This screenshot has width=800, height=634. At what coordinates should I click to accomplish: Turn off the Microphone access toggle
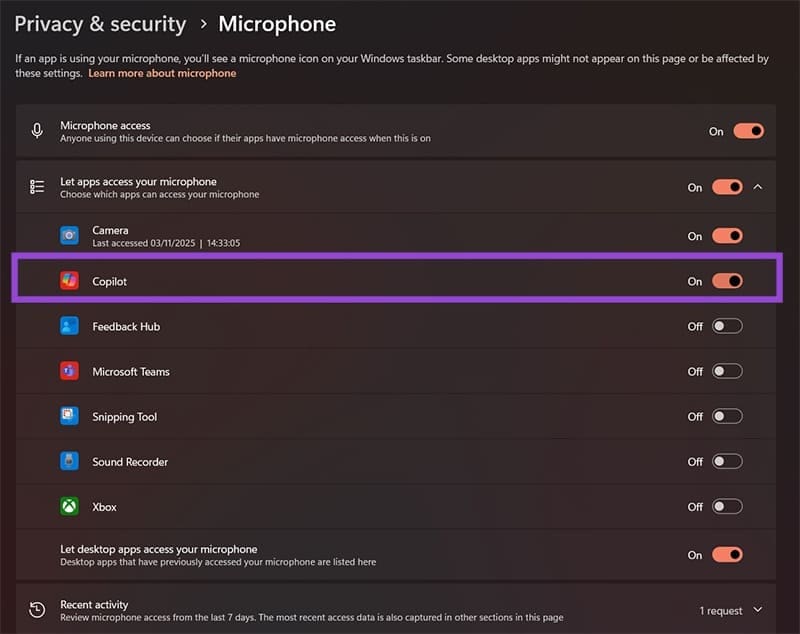pos(748,131)
